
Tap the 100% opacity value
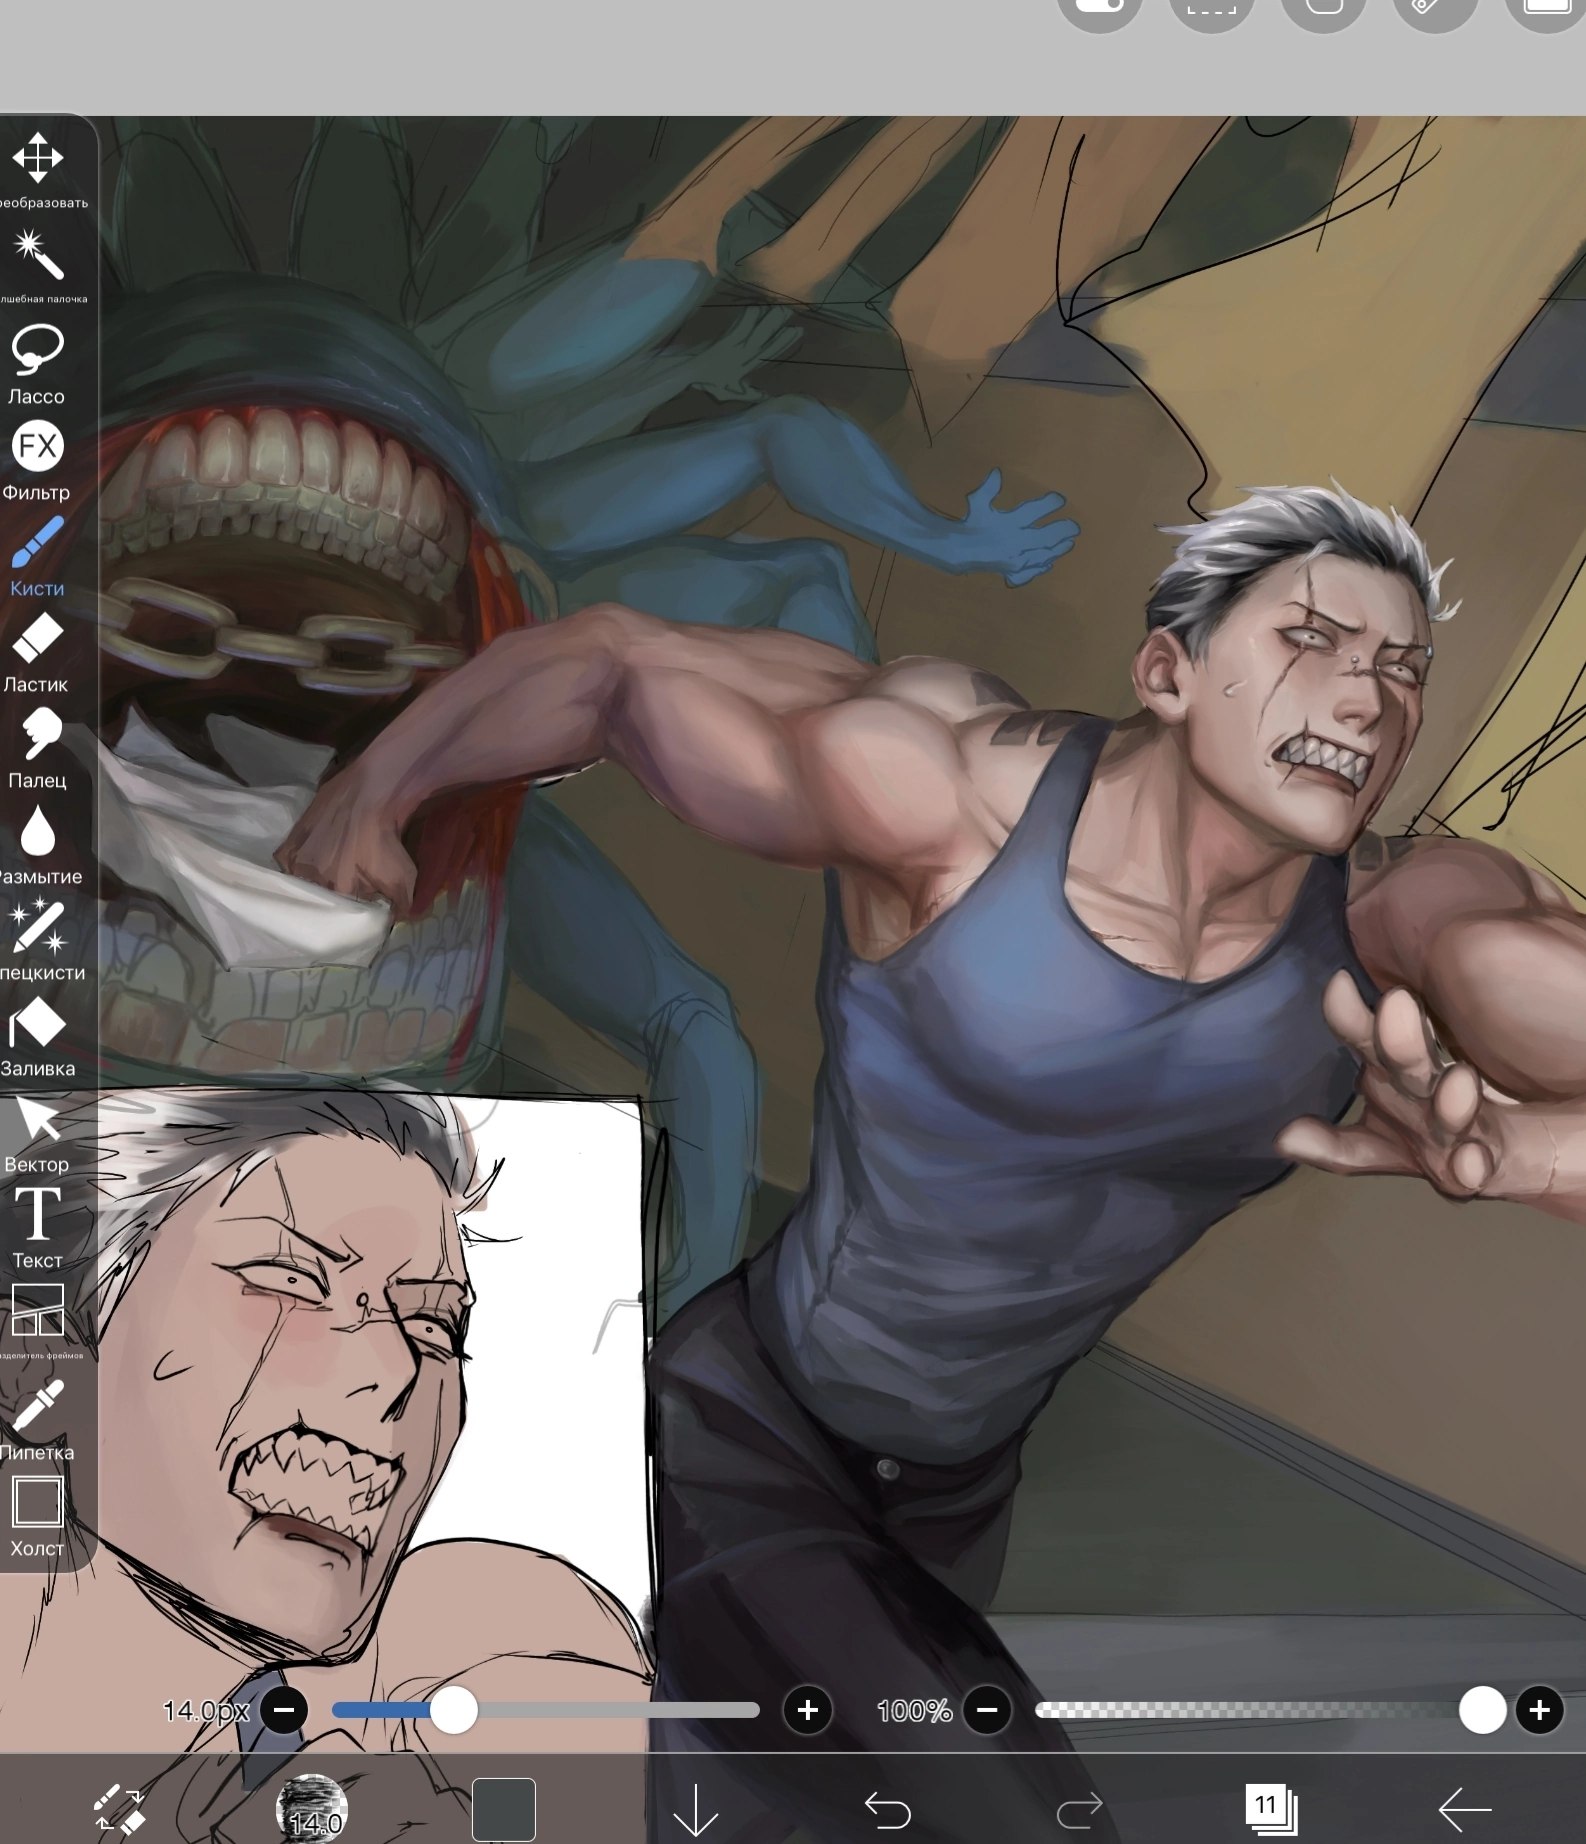914,1711
